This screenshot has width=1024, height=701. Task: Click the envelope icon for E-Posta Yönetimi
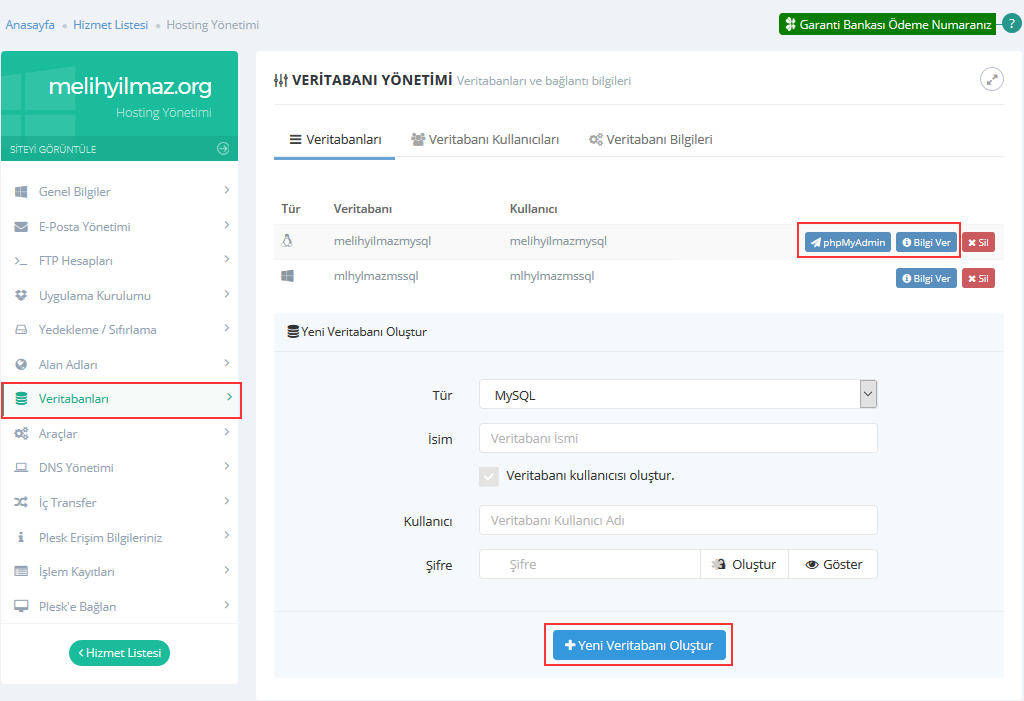[21, 227]
